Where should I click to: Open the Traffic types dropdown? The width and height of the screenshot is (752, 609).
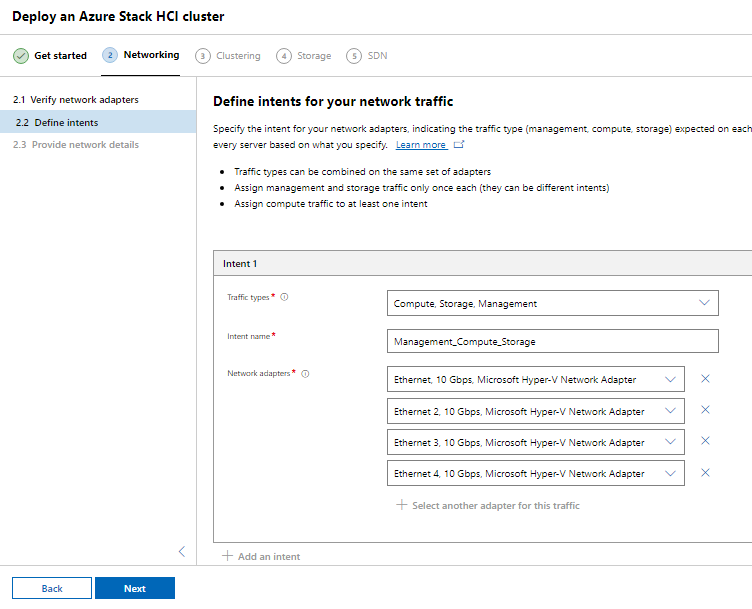click(x=552, y=303)
